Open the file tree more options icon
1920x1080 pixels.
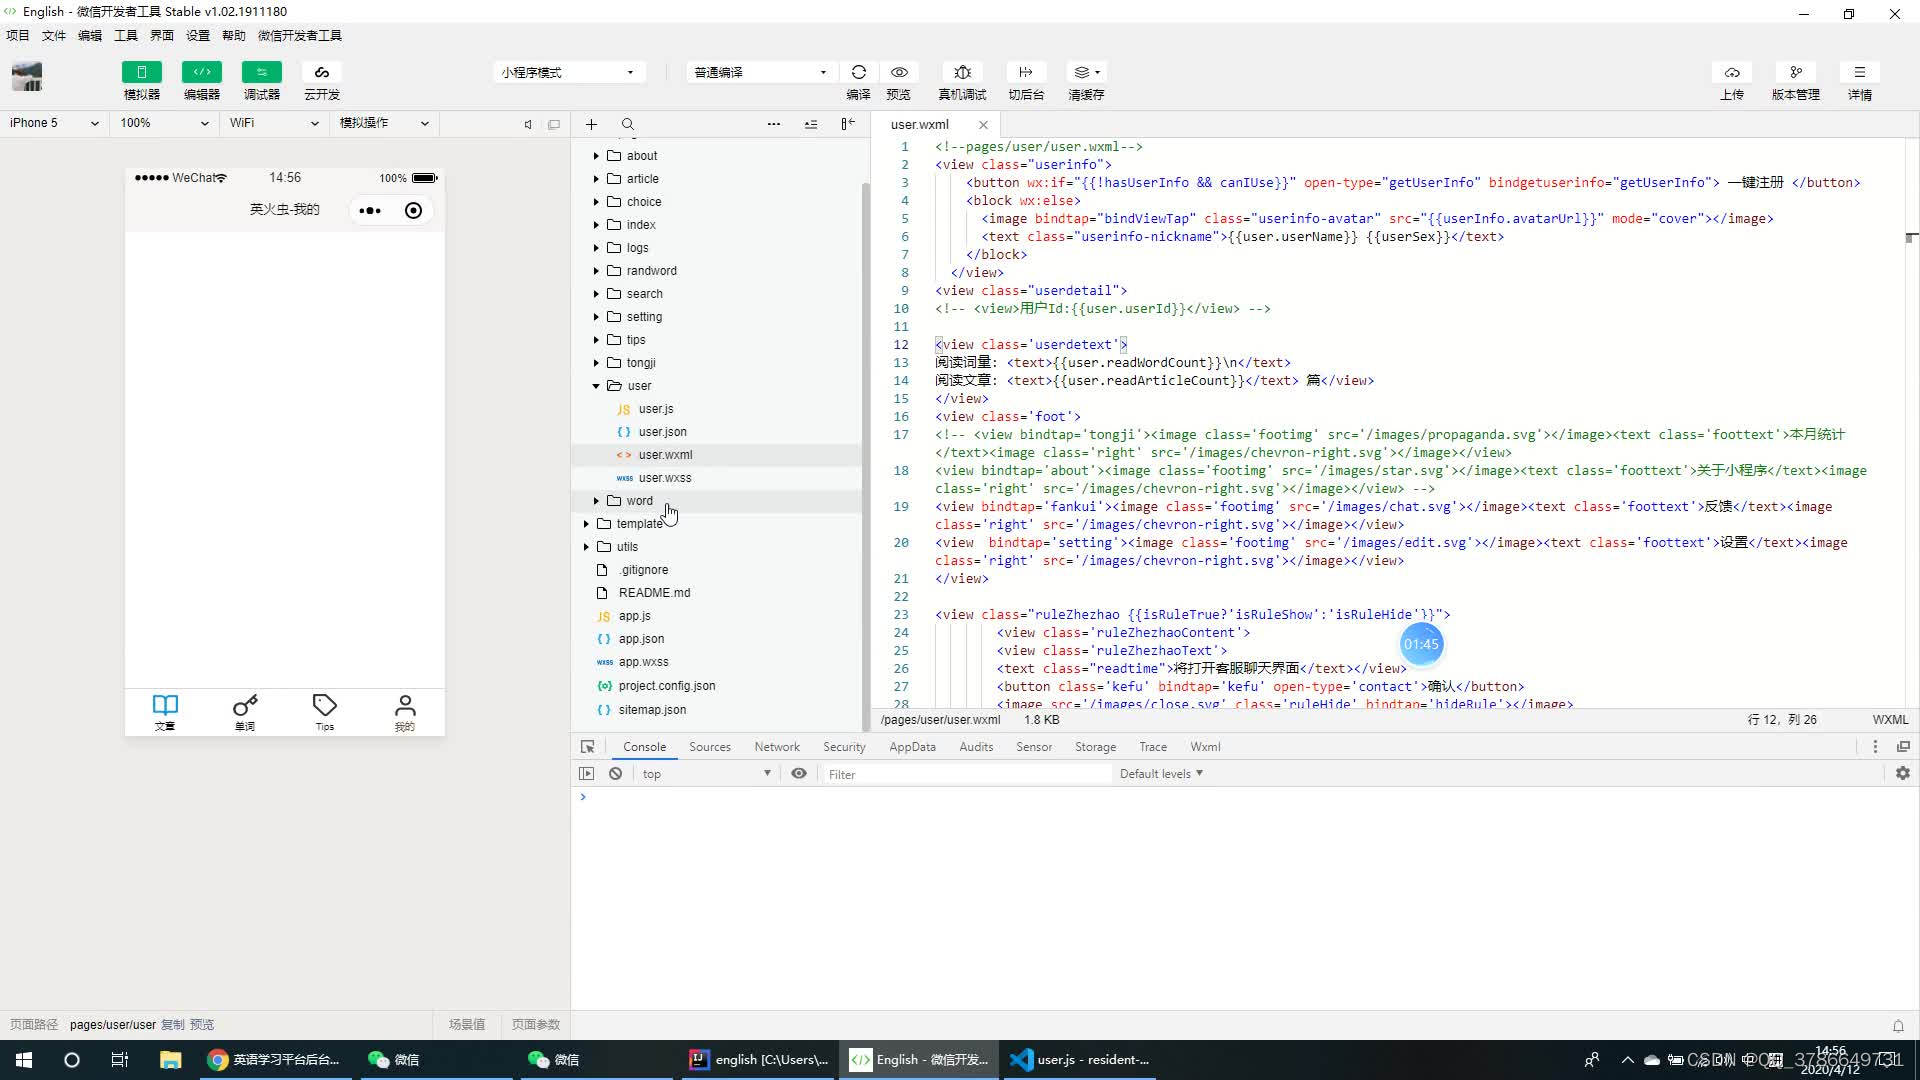point(773,124)
